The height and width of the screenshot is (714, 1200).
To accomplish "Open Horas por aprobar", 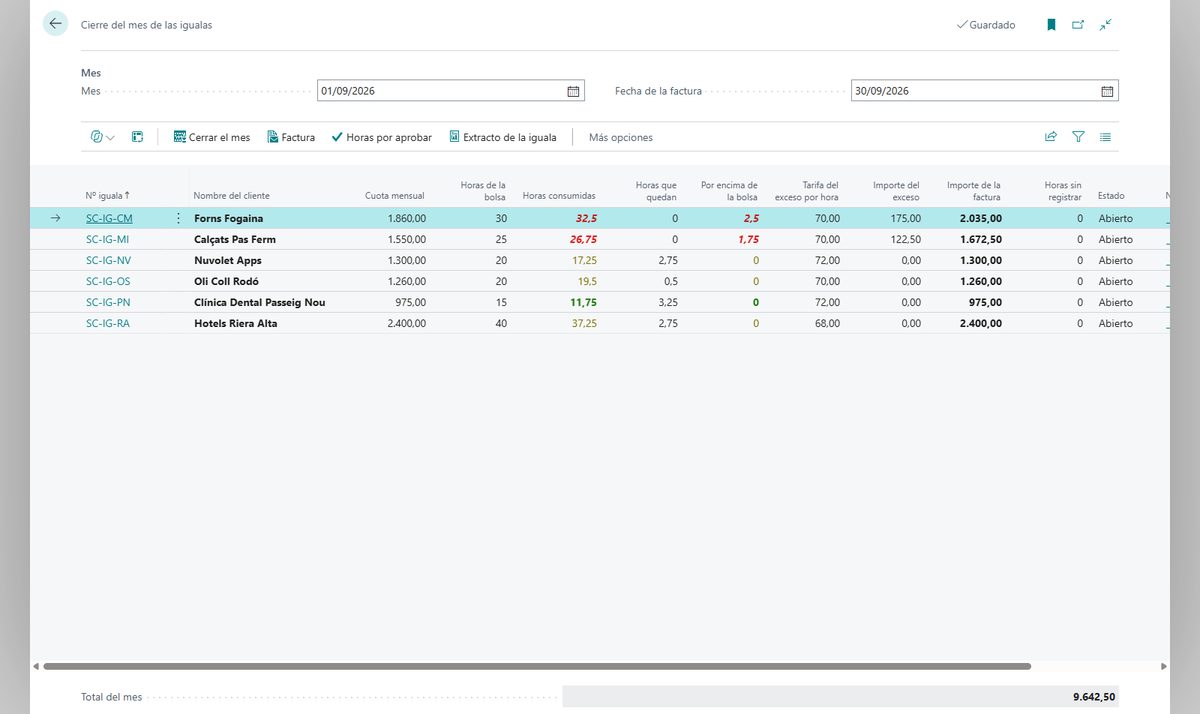I will click(x=381, y=137).
